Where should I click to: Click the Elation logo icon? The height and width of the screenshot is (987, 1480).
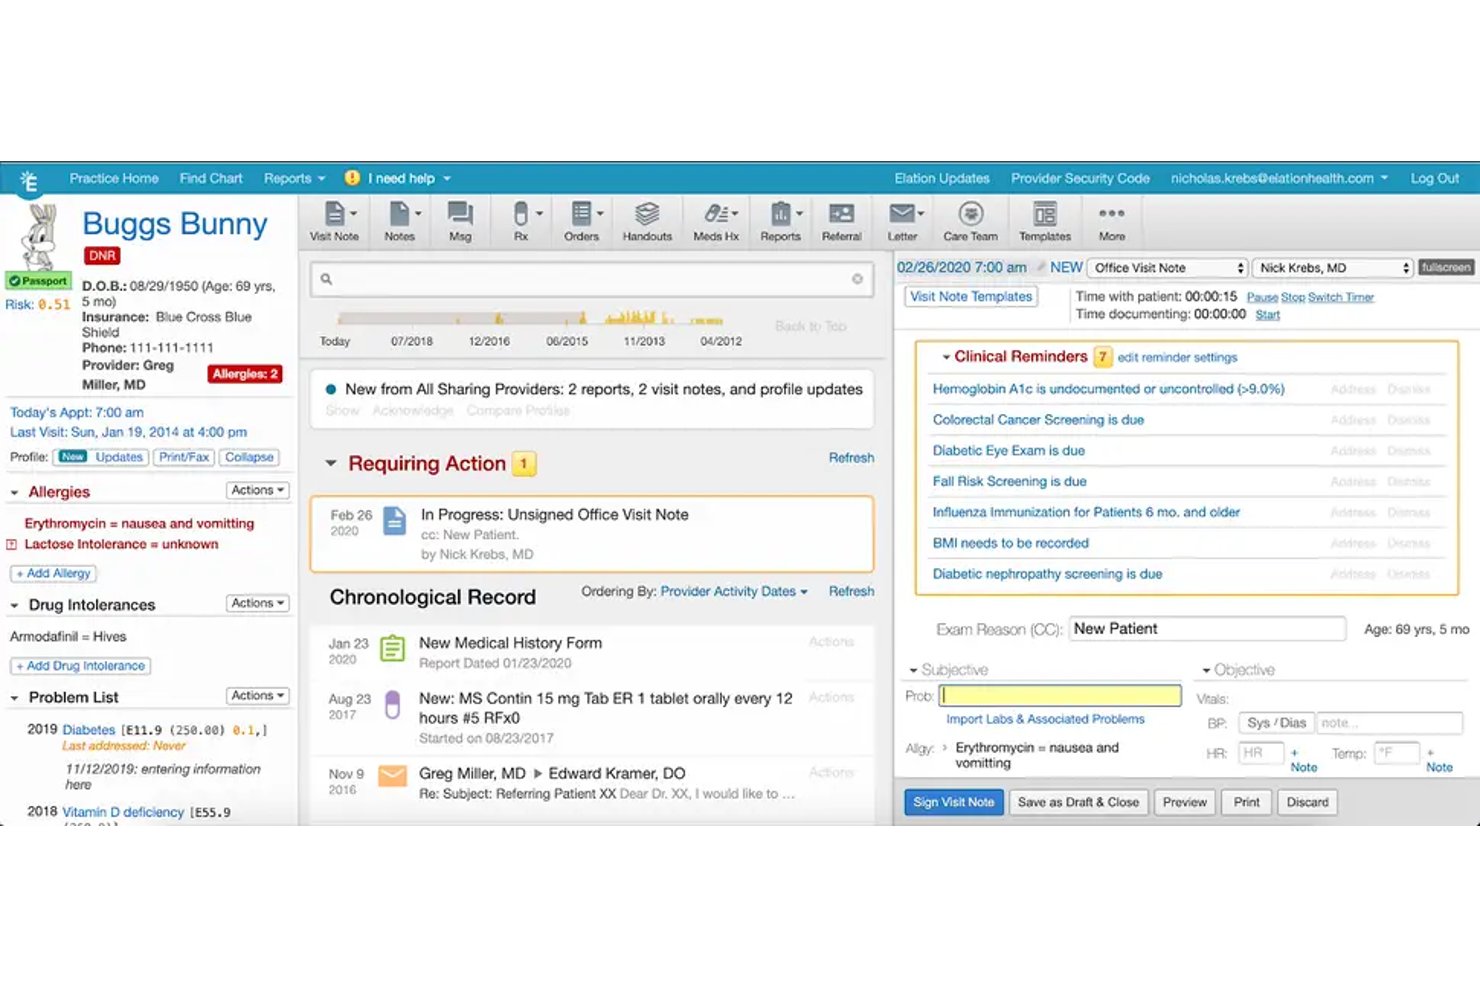click(28, 180)
